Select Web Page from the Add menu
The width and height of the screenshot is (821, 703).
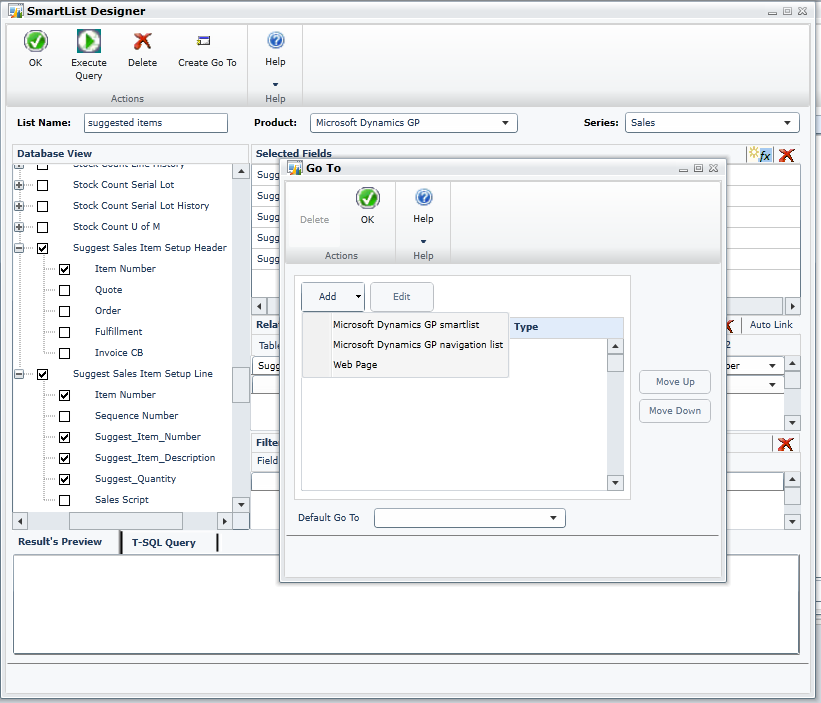(x=355, y=365)
